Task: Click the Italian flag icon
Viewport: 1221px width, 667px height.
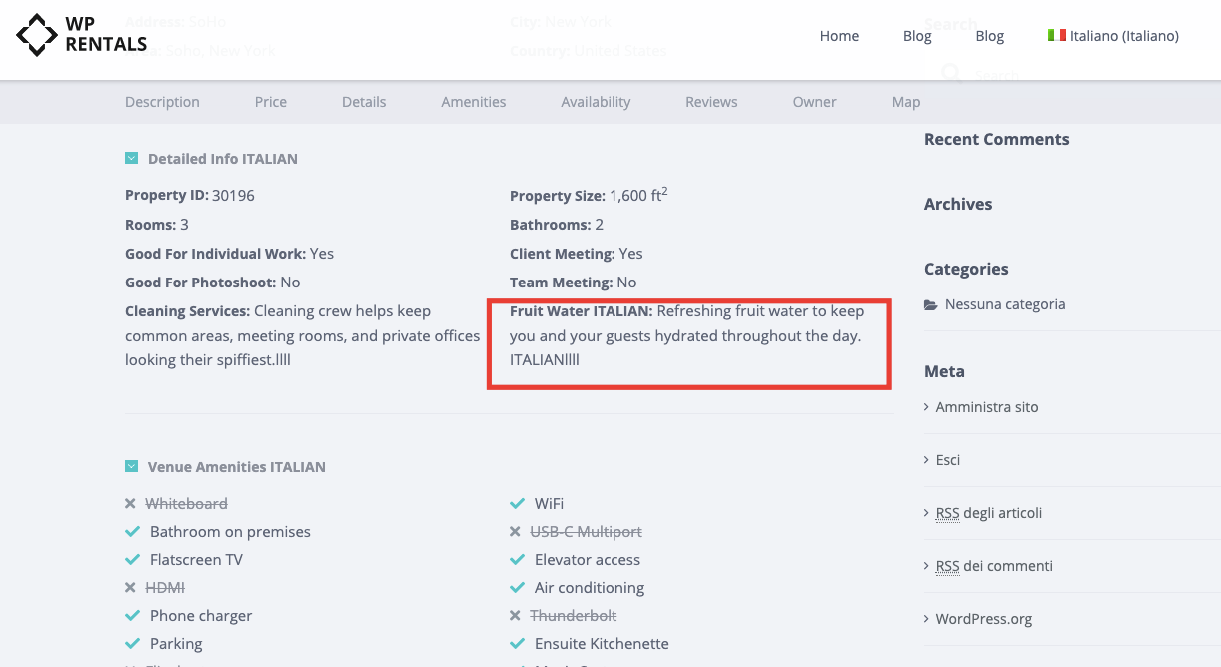Action: click(1057, 34)
